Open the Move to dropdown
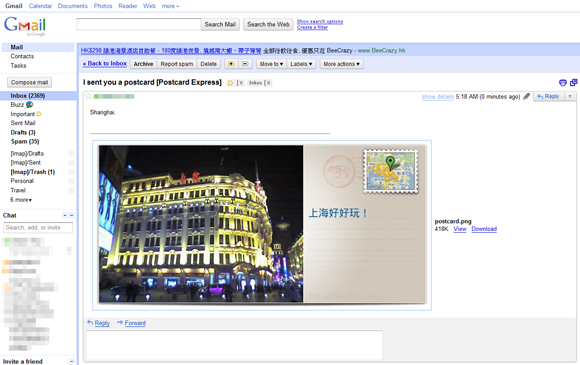580x365 pixels. (x=271, y=64)
